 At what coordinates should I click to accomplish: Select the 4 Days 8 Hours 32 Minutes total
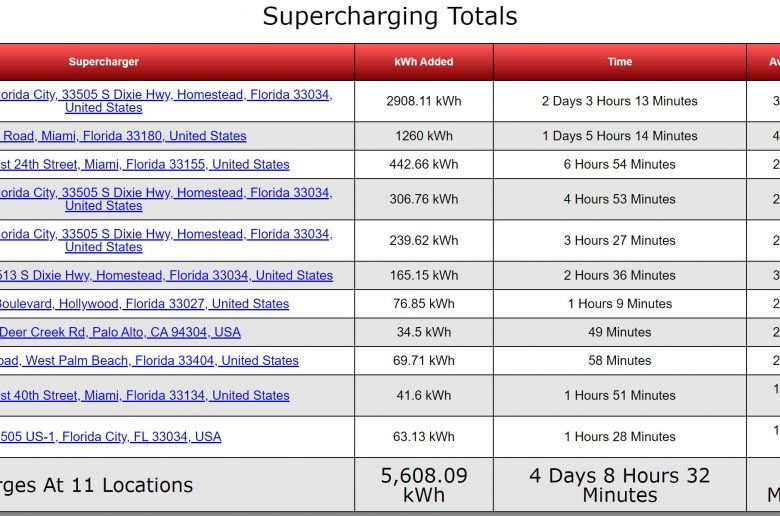620,485
